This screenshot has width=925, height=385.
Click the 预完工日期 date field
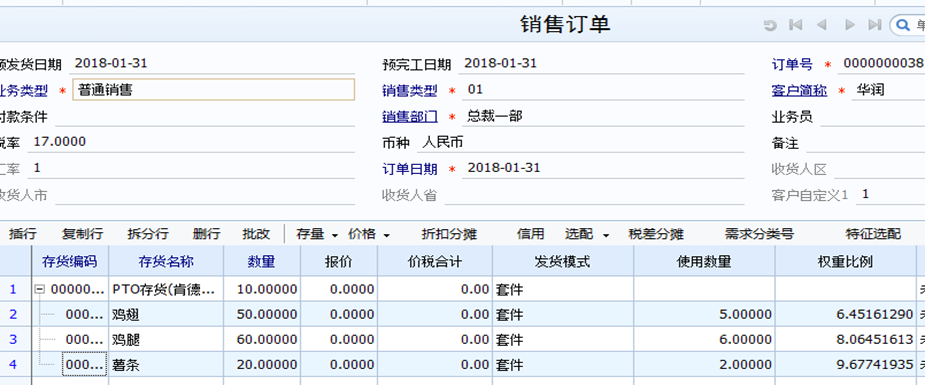pyautogui.click(x=601, y=63)
